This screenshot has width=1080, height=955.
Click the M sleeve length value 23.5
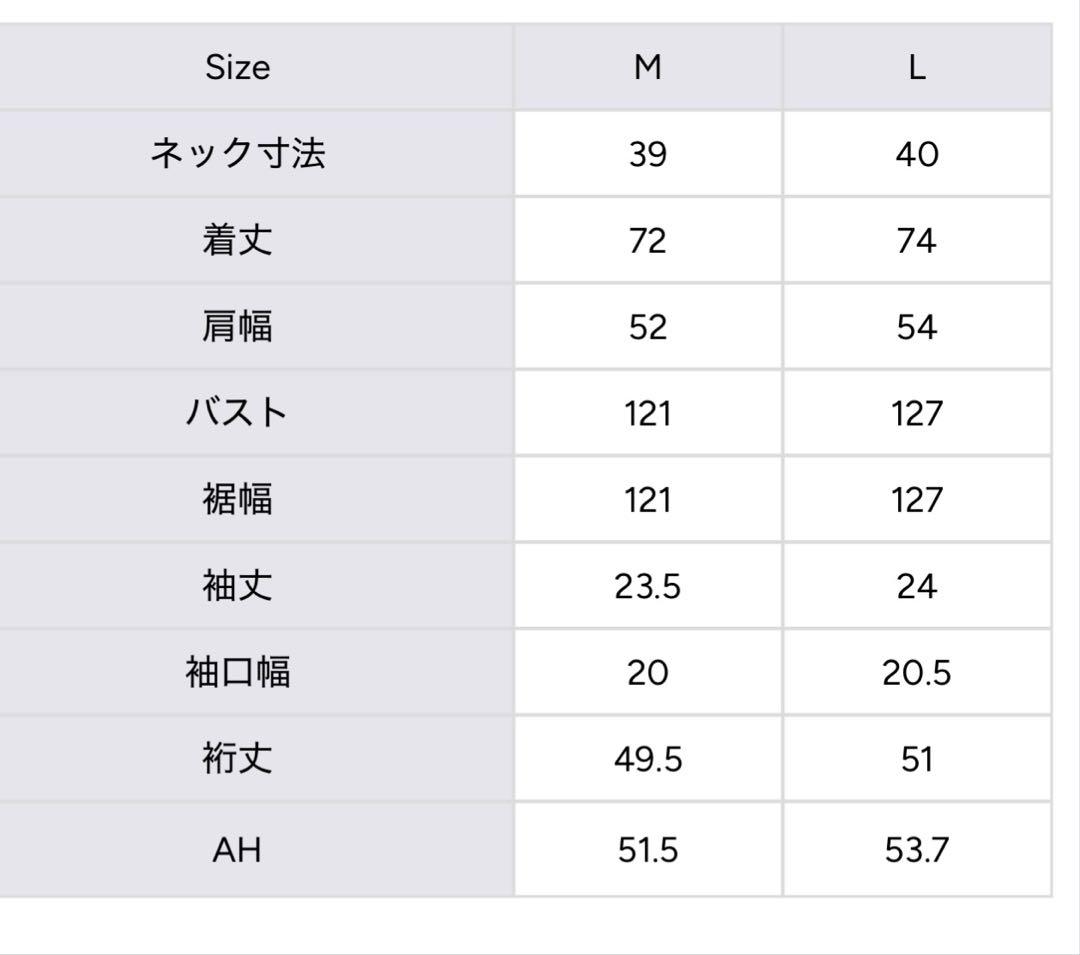coord(647,587)
